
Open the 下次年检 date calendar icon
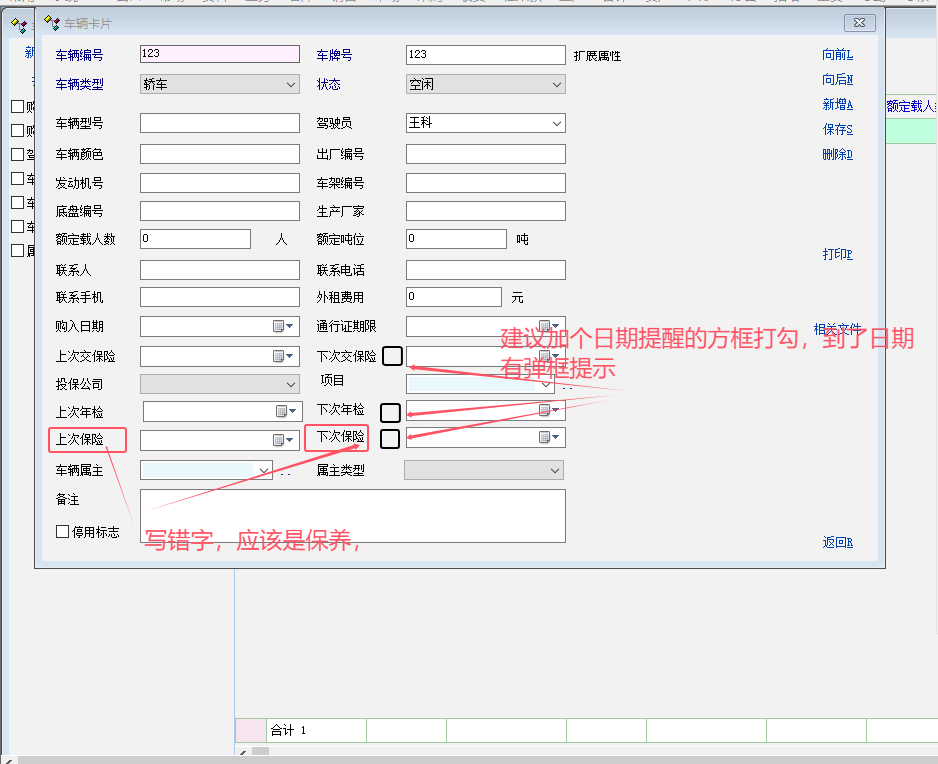pyautogui.click(x=545, y=410)
